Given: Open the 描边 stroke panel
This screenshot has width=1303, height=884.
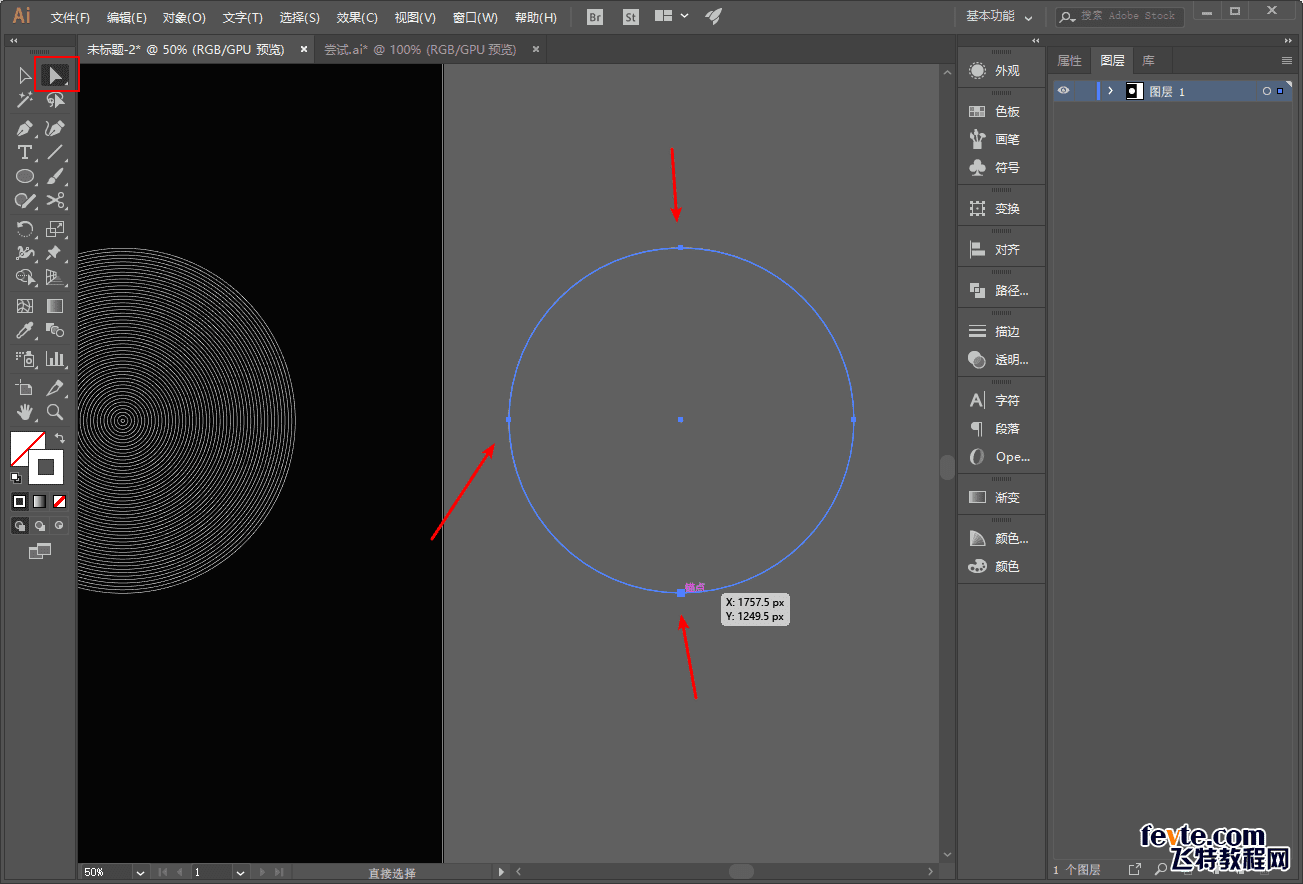Looking at the screenshot, I should point(1001,331).
